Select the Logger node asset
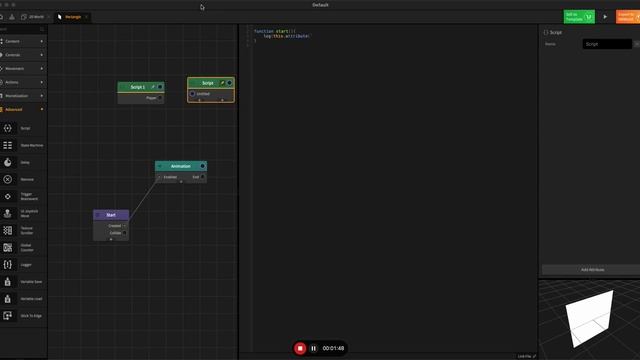The image size is (640, 360). pos(23,264)
